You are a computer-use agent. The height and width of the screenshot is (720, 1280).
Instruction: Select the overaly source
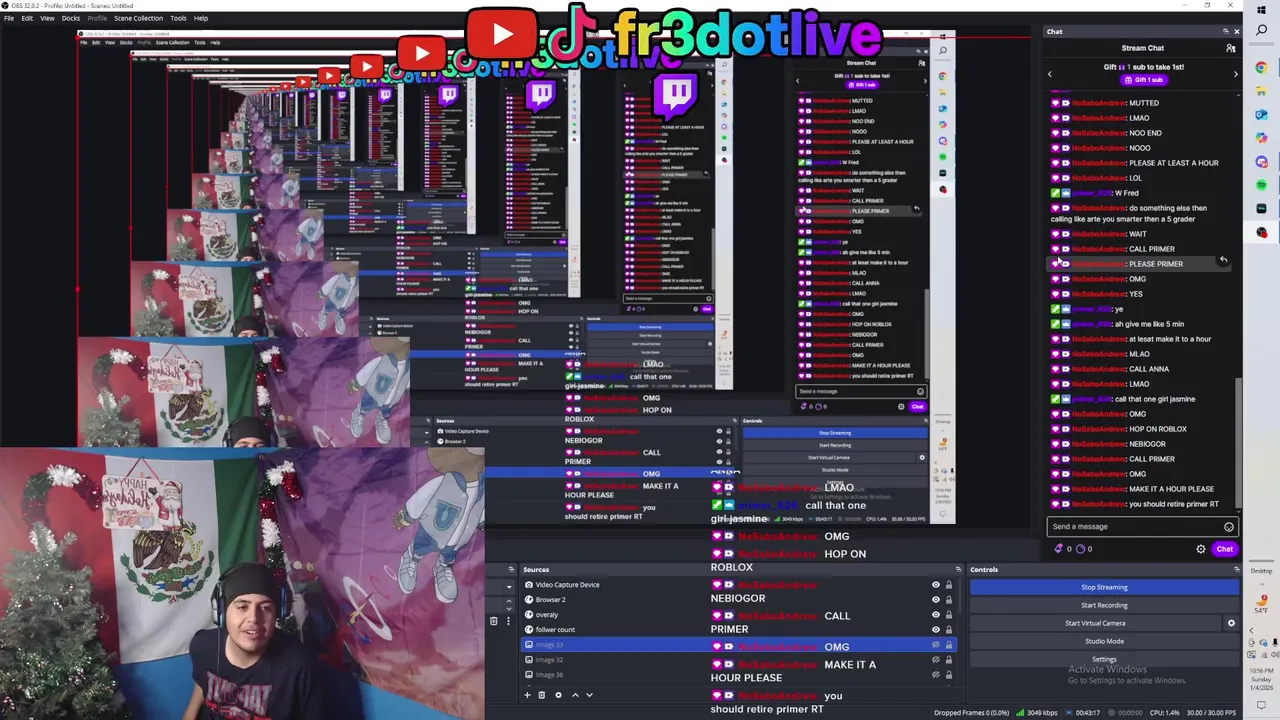pyautogui.click(x=546, y=615)
